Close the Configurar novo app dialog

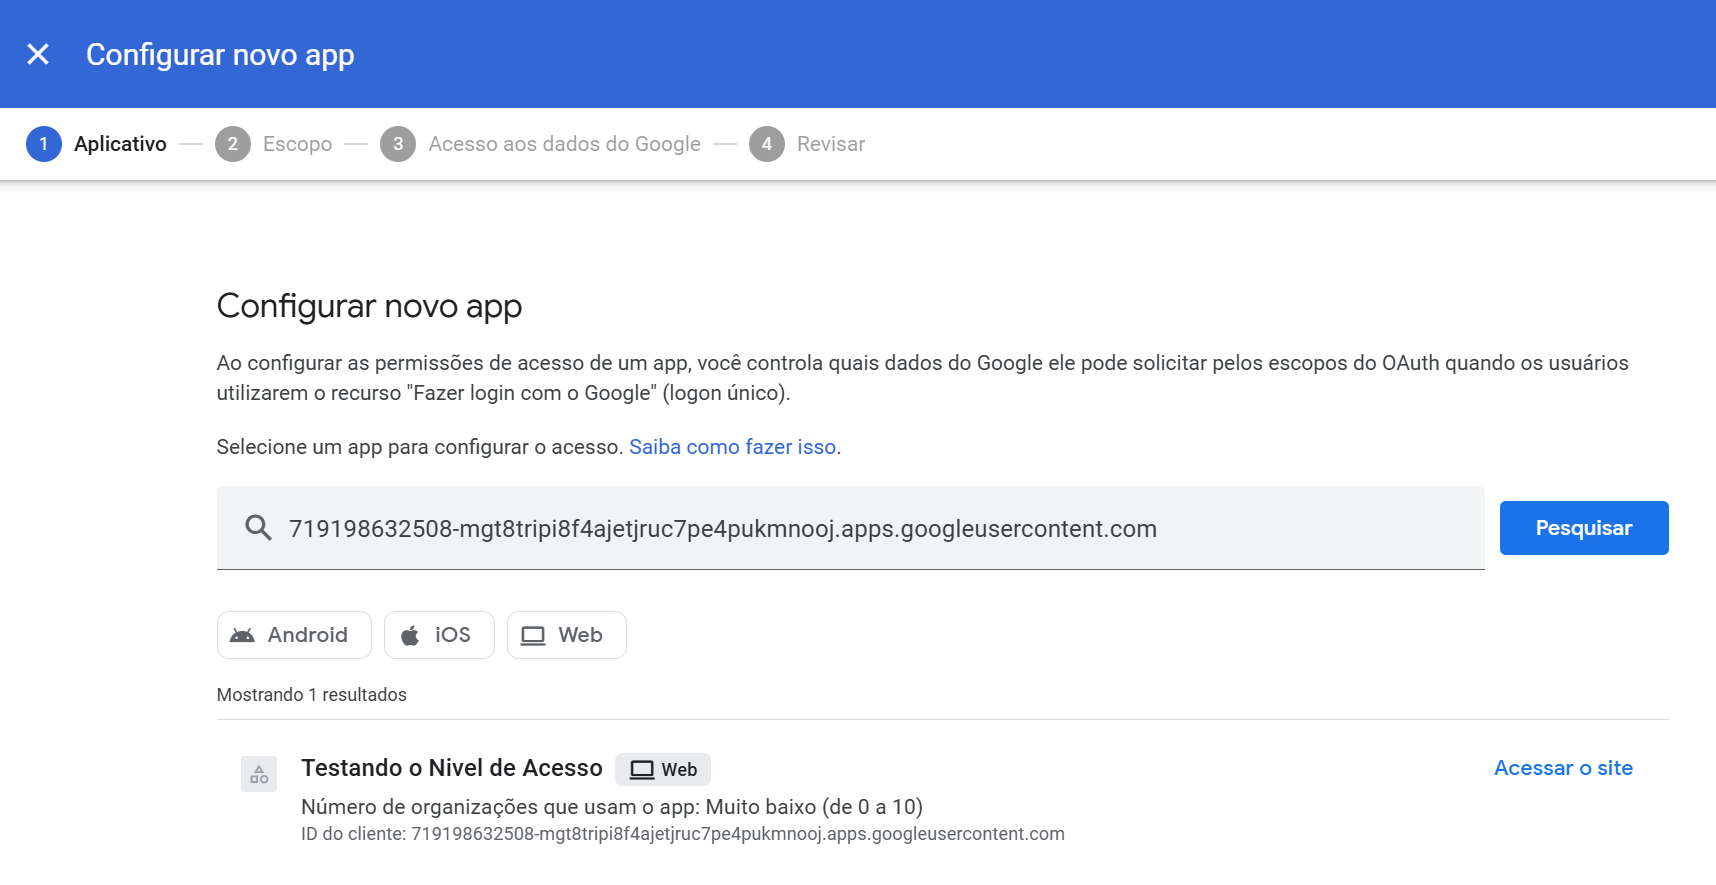38,54
